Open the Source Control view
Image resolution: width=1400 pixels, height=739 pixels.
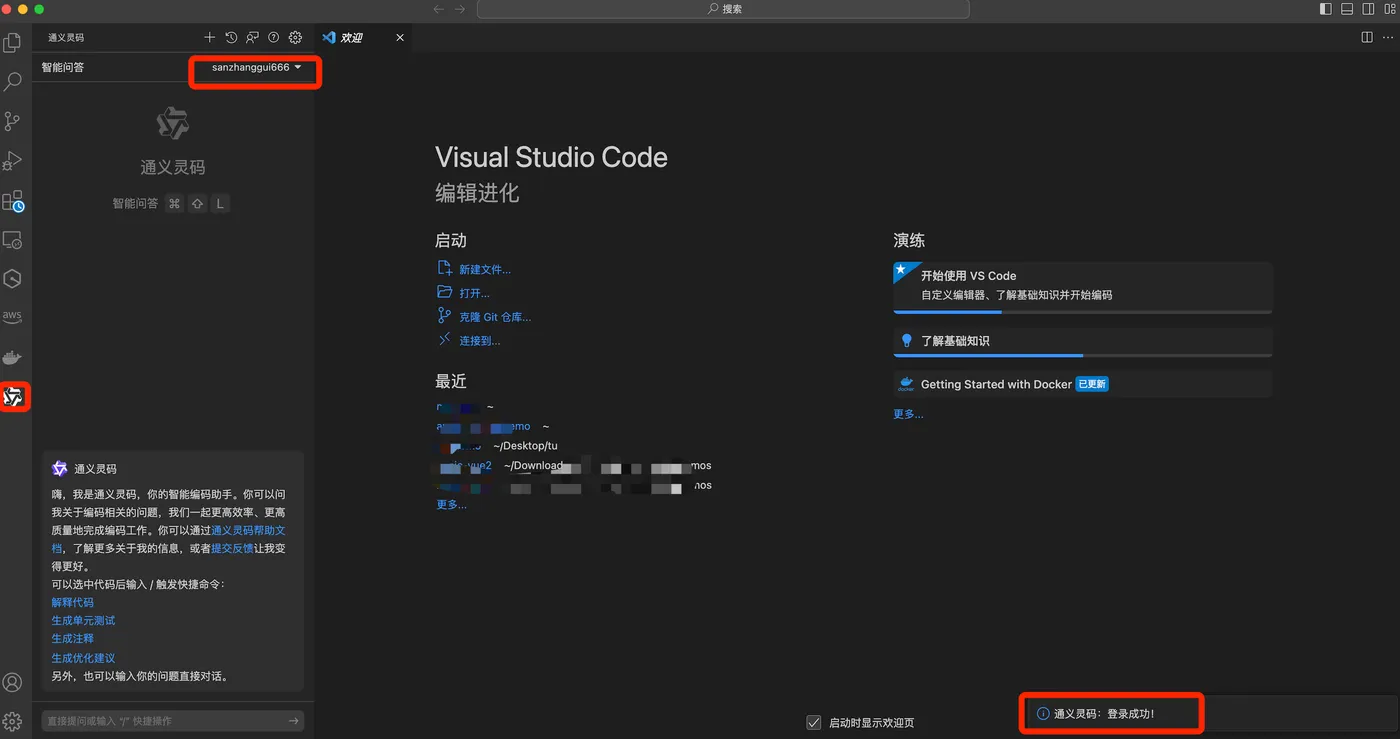pos(12,121)
